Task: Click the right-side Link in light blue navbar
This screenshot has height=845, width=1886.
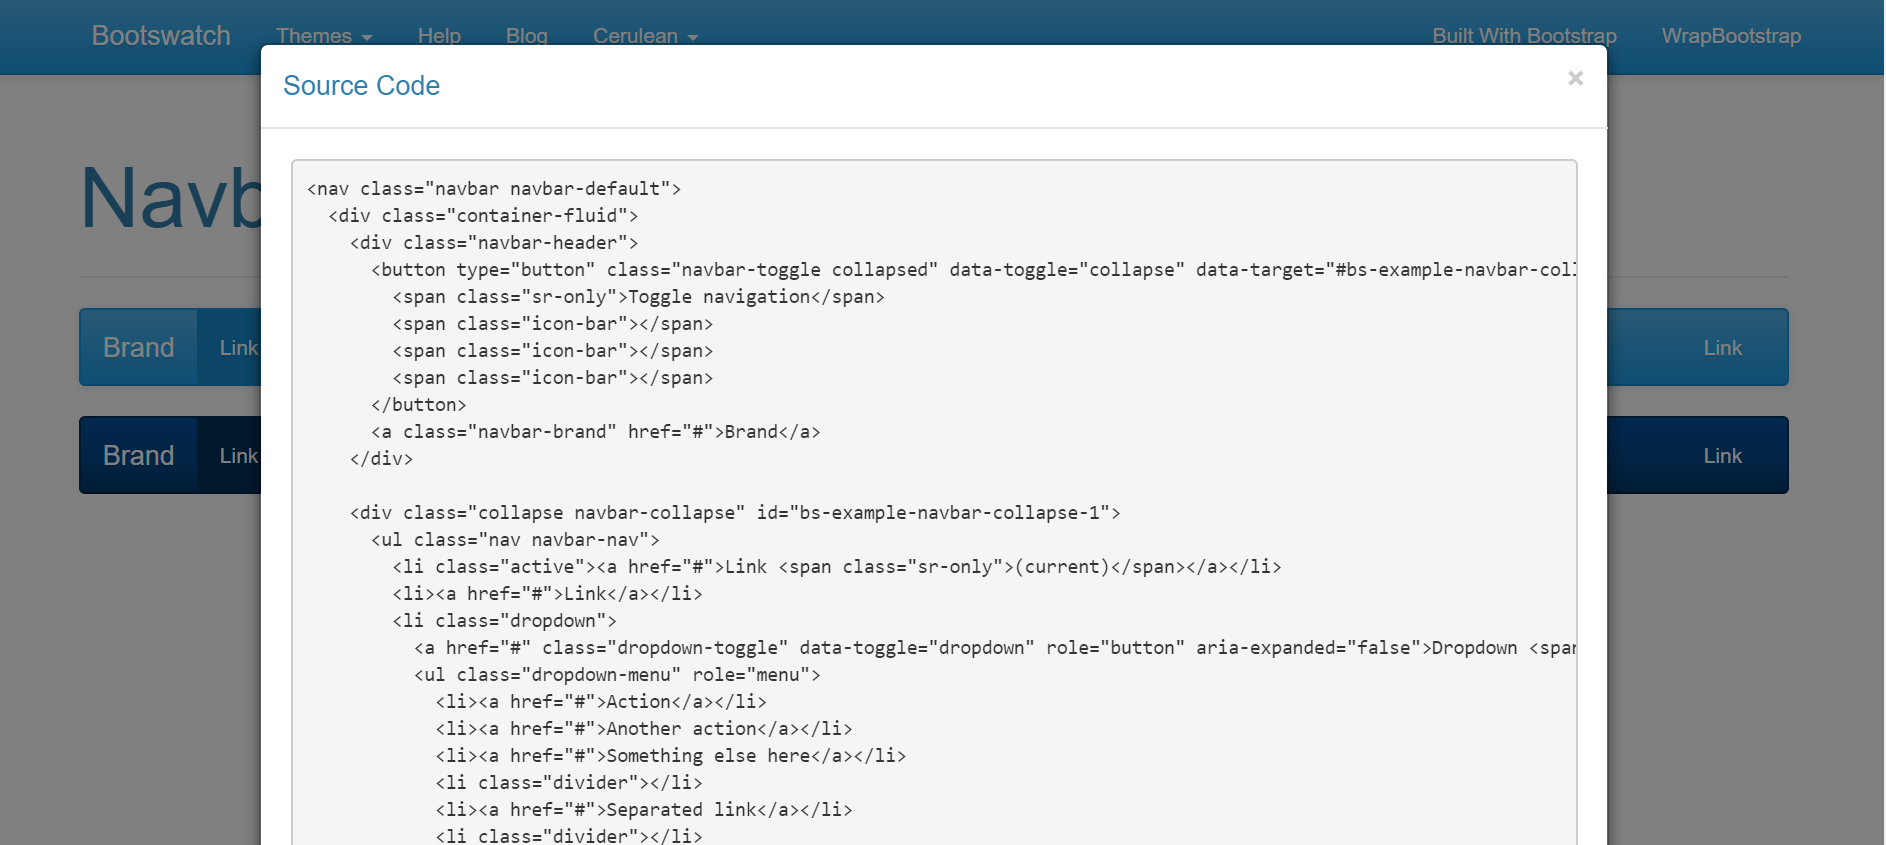Action: click(x=1722, y=348)
